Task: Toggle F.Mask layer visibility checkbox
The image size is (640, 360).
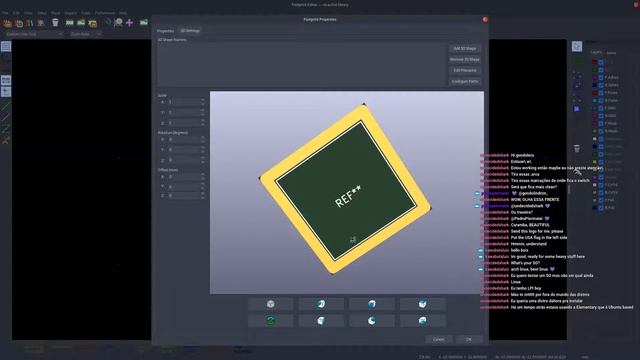Action: pyautogui.click(x=601, y=124)
